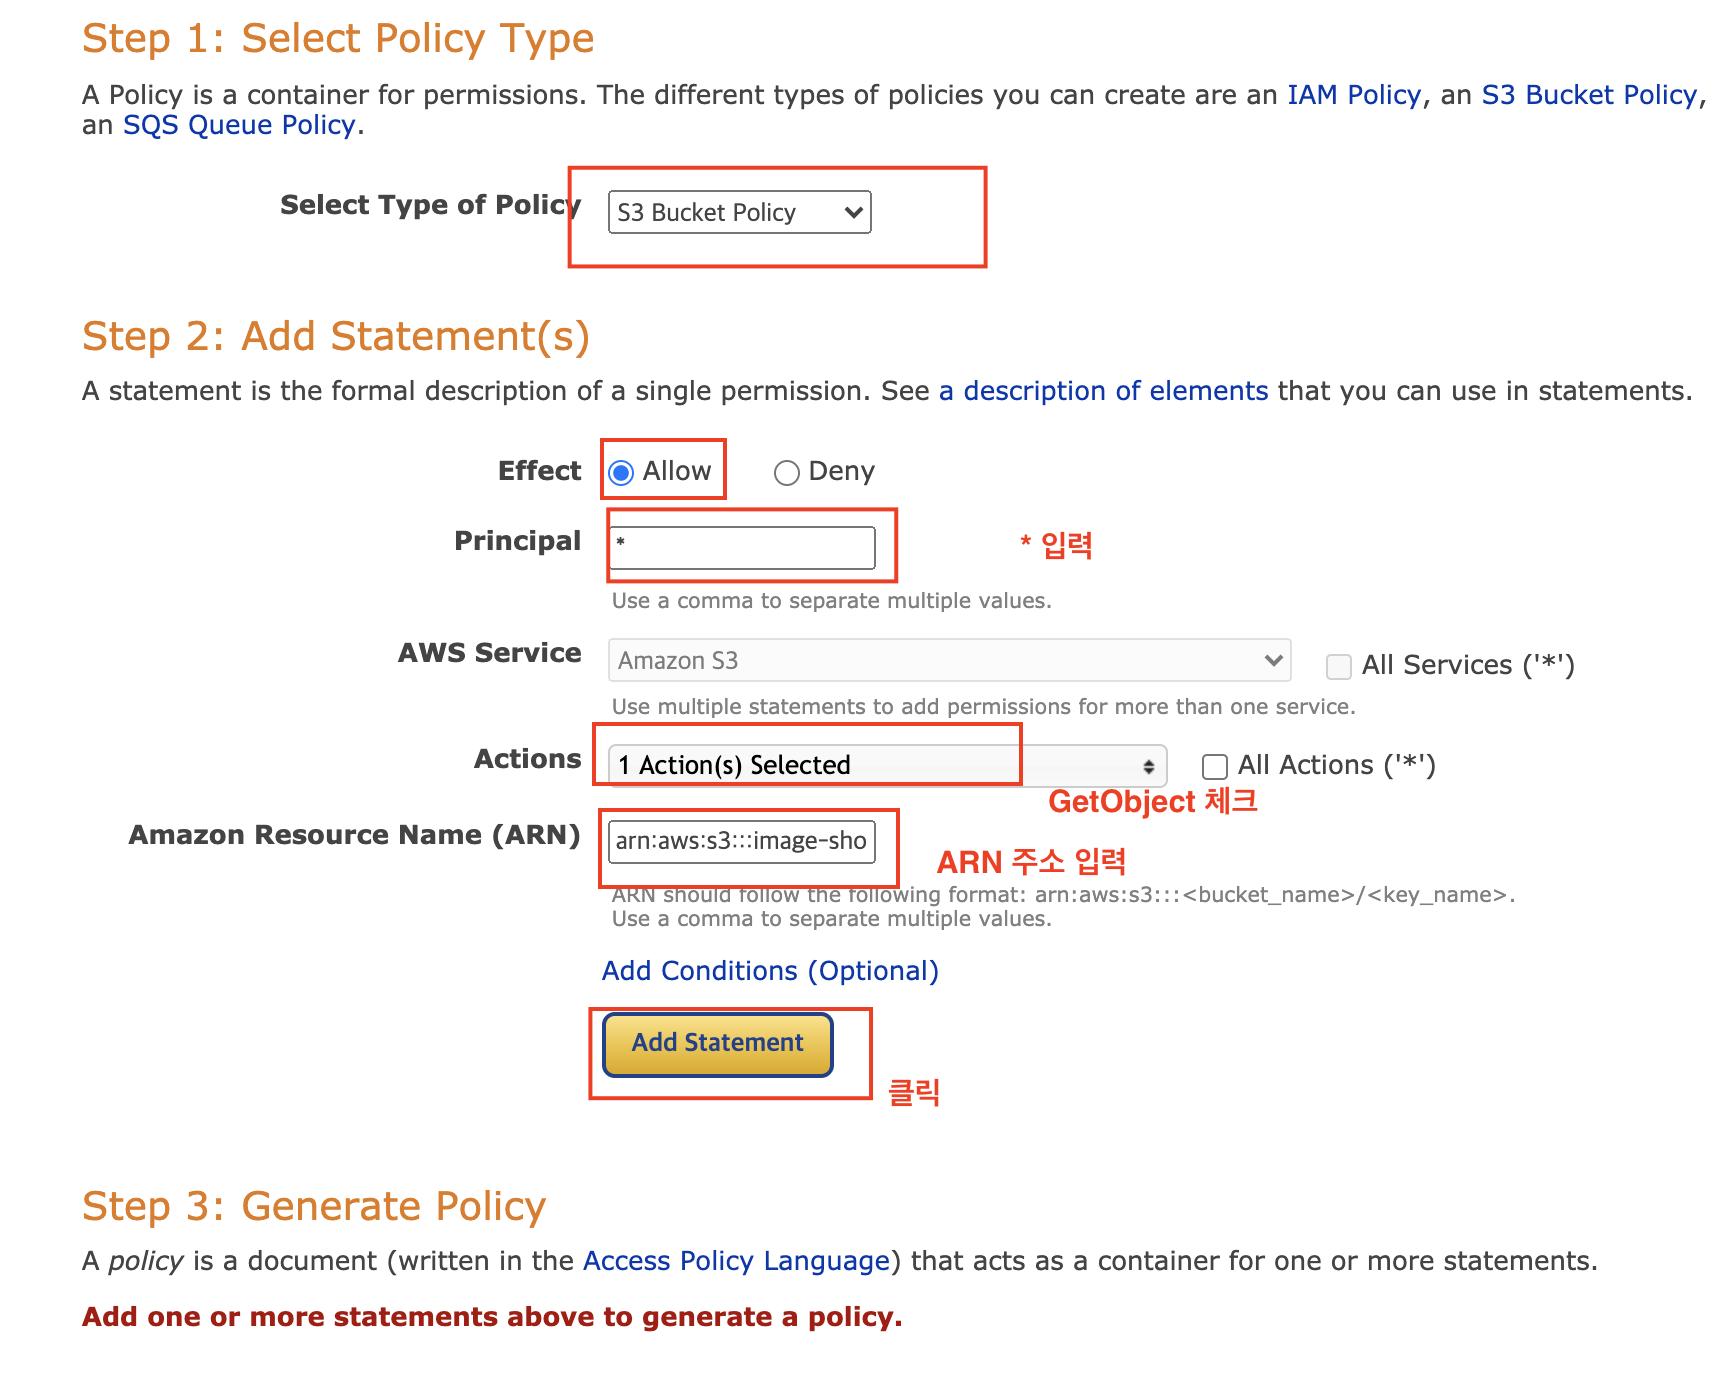Screen dimensions: 1712x1386
Task: Open the Access Policy Language link
Action: (x=736, y=1261)
